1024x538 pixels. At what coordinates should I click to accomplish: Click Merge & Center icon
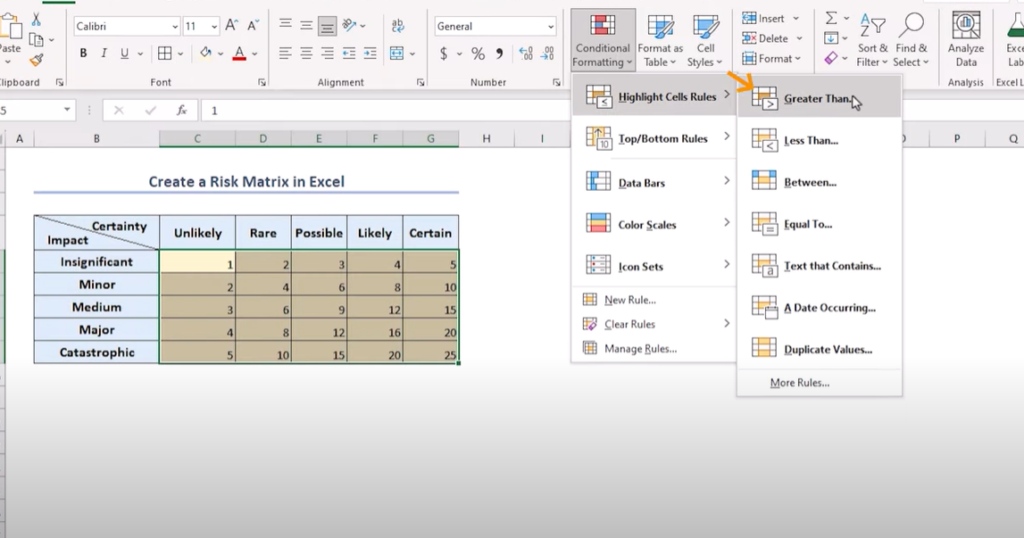tap(397, 54)
